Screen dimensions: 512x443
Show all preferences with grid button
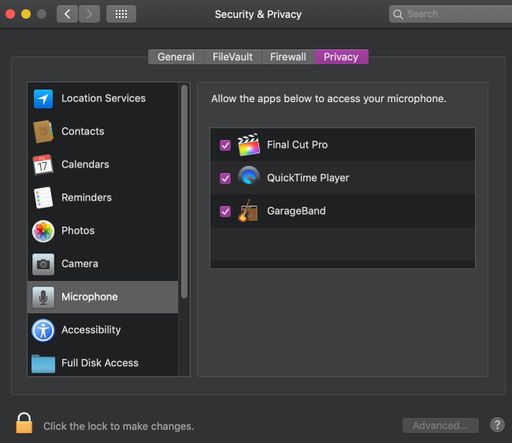tap(121, 14)
